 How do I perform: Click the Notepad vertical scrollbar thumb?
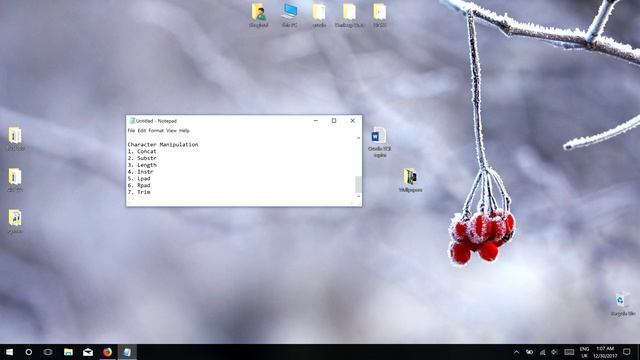tap(358, 184)
